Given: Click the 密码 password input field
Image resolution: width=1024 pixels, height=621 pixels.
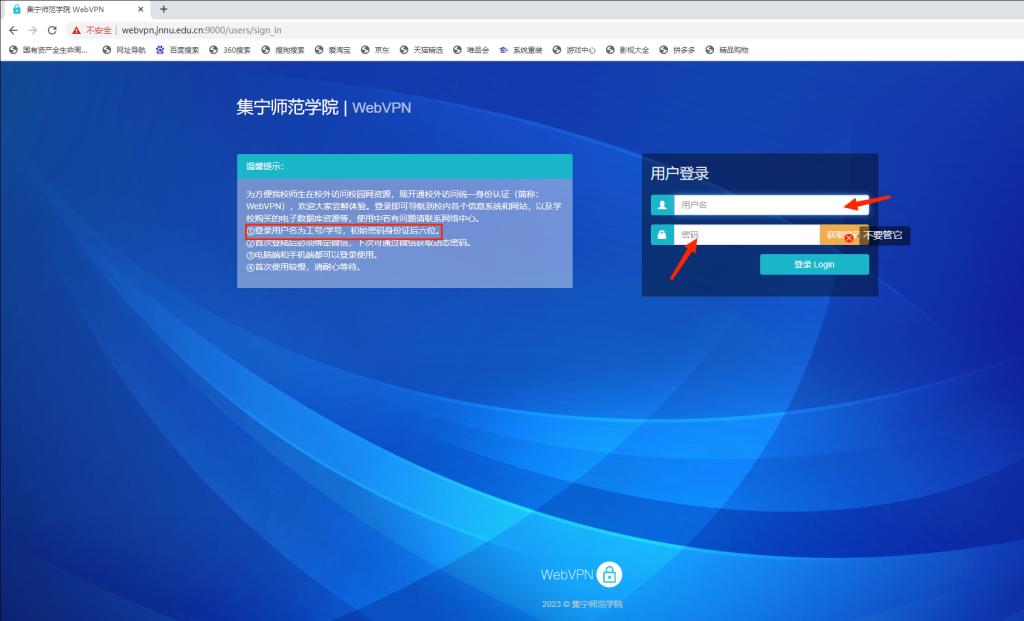Looking at the screenshot, I should coord(745,235).
